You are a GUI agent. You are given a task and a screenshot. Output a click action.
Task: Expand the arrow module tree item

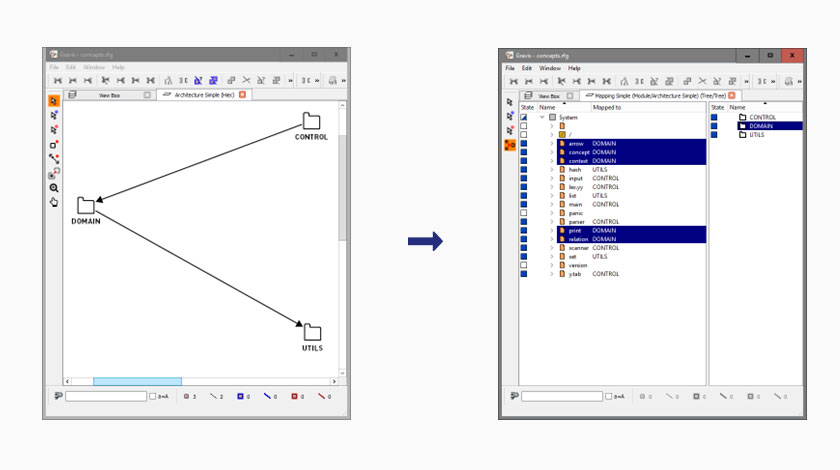coord(551,143)
